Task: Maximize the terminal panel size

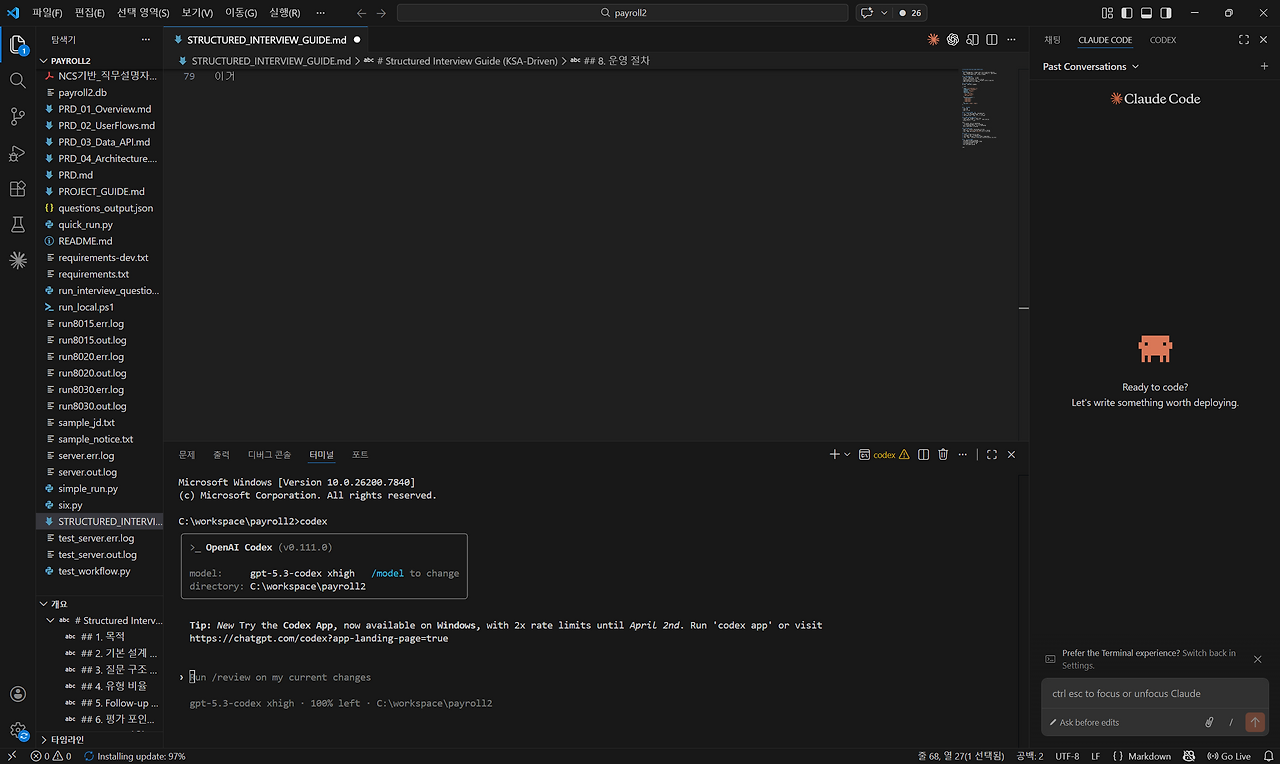Action: coord(992,454)
